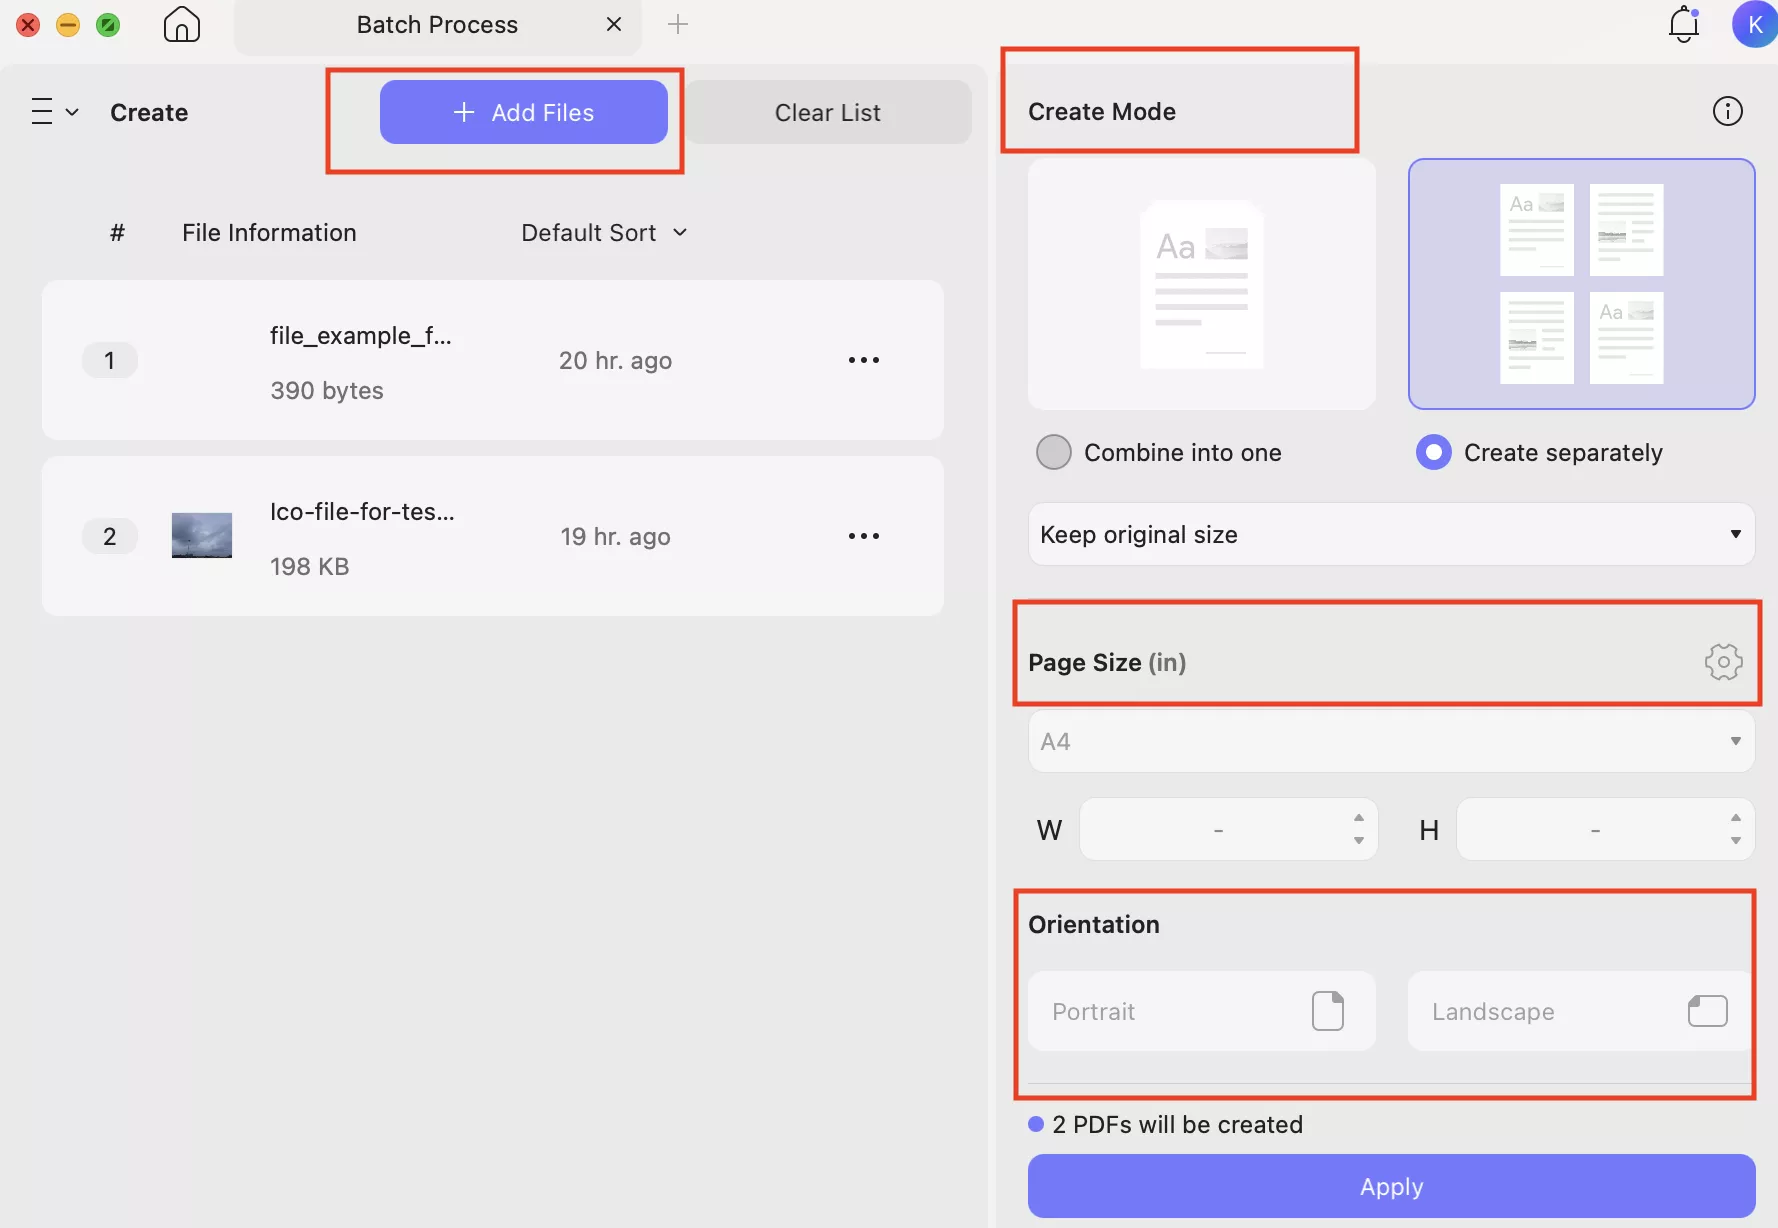
Task: Close the Batch Process tab
Action: point(614,24)
